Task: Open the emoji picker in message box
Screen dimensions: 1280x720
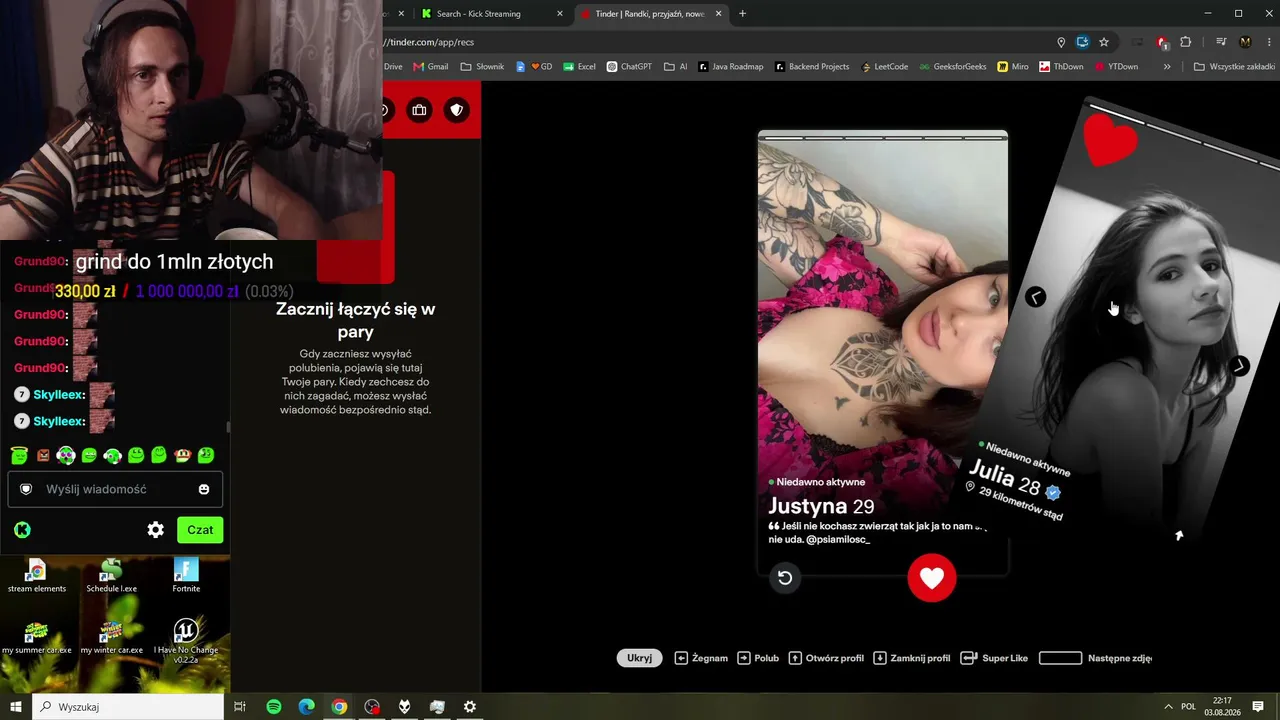Action: coord(204,489)
